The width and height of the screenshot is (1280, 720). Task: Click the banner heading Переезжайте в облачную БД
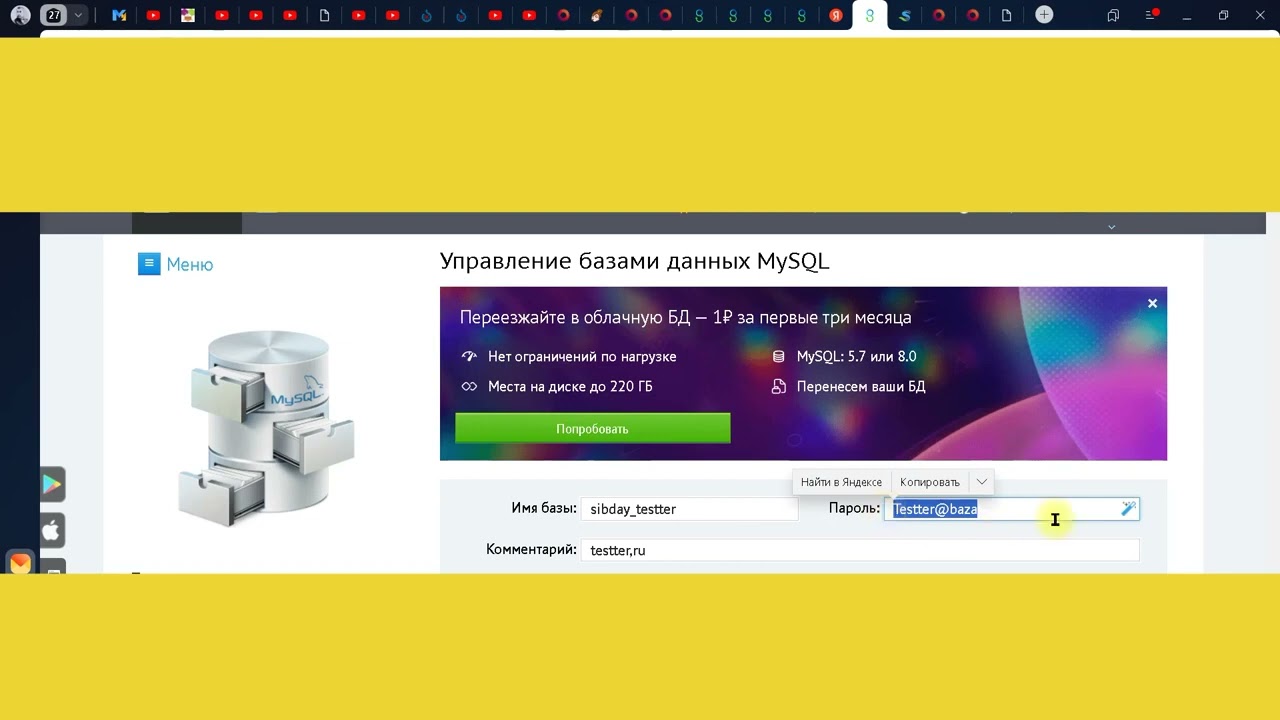tap(685, 317)
